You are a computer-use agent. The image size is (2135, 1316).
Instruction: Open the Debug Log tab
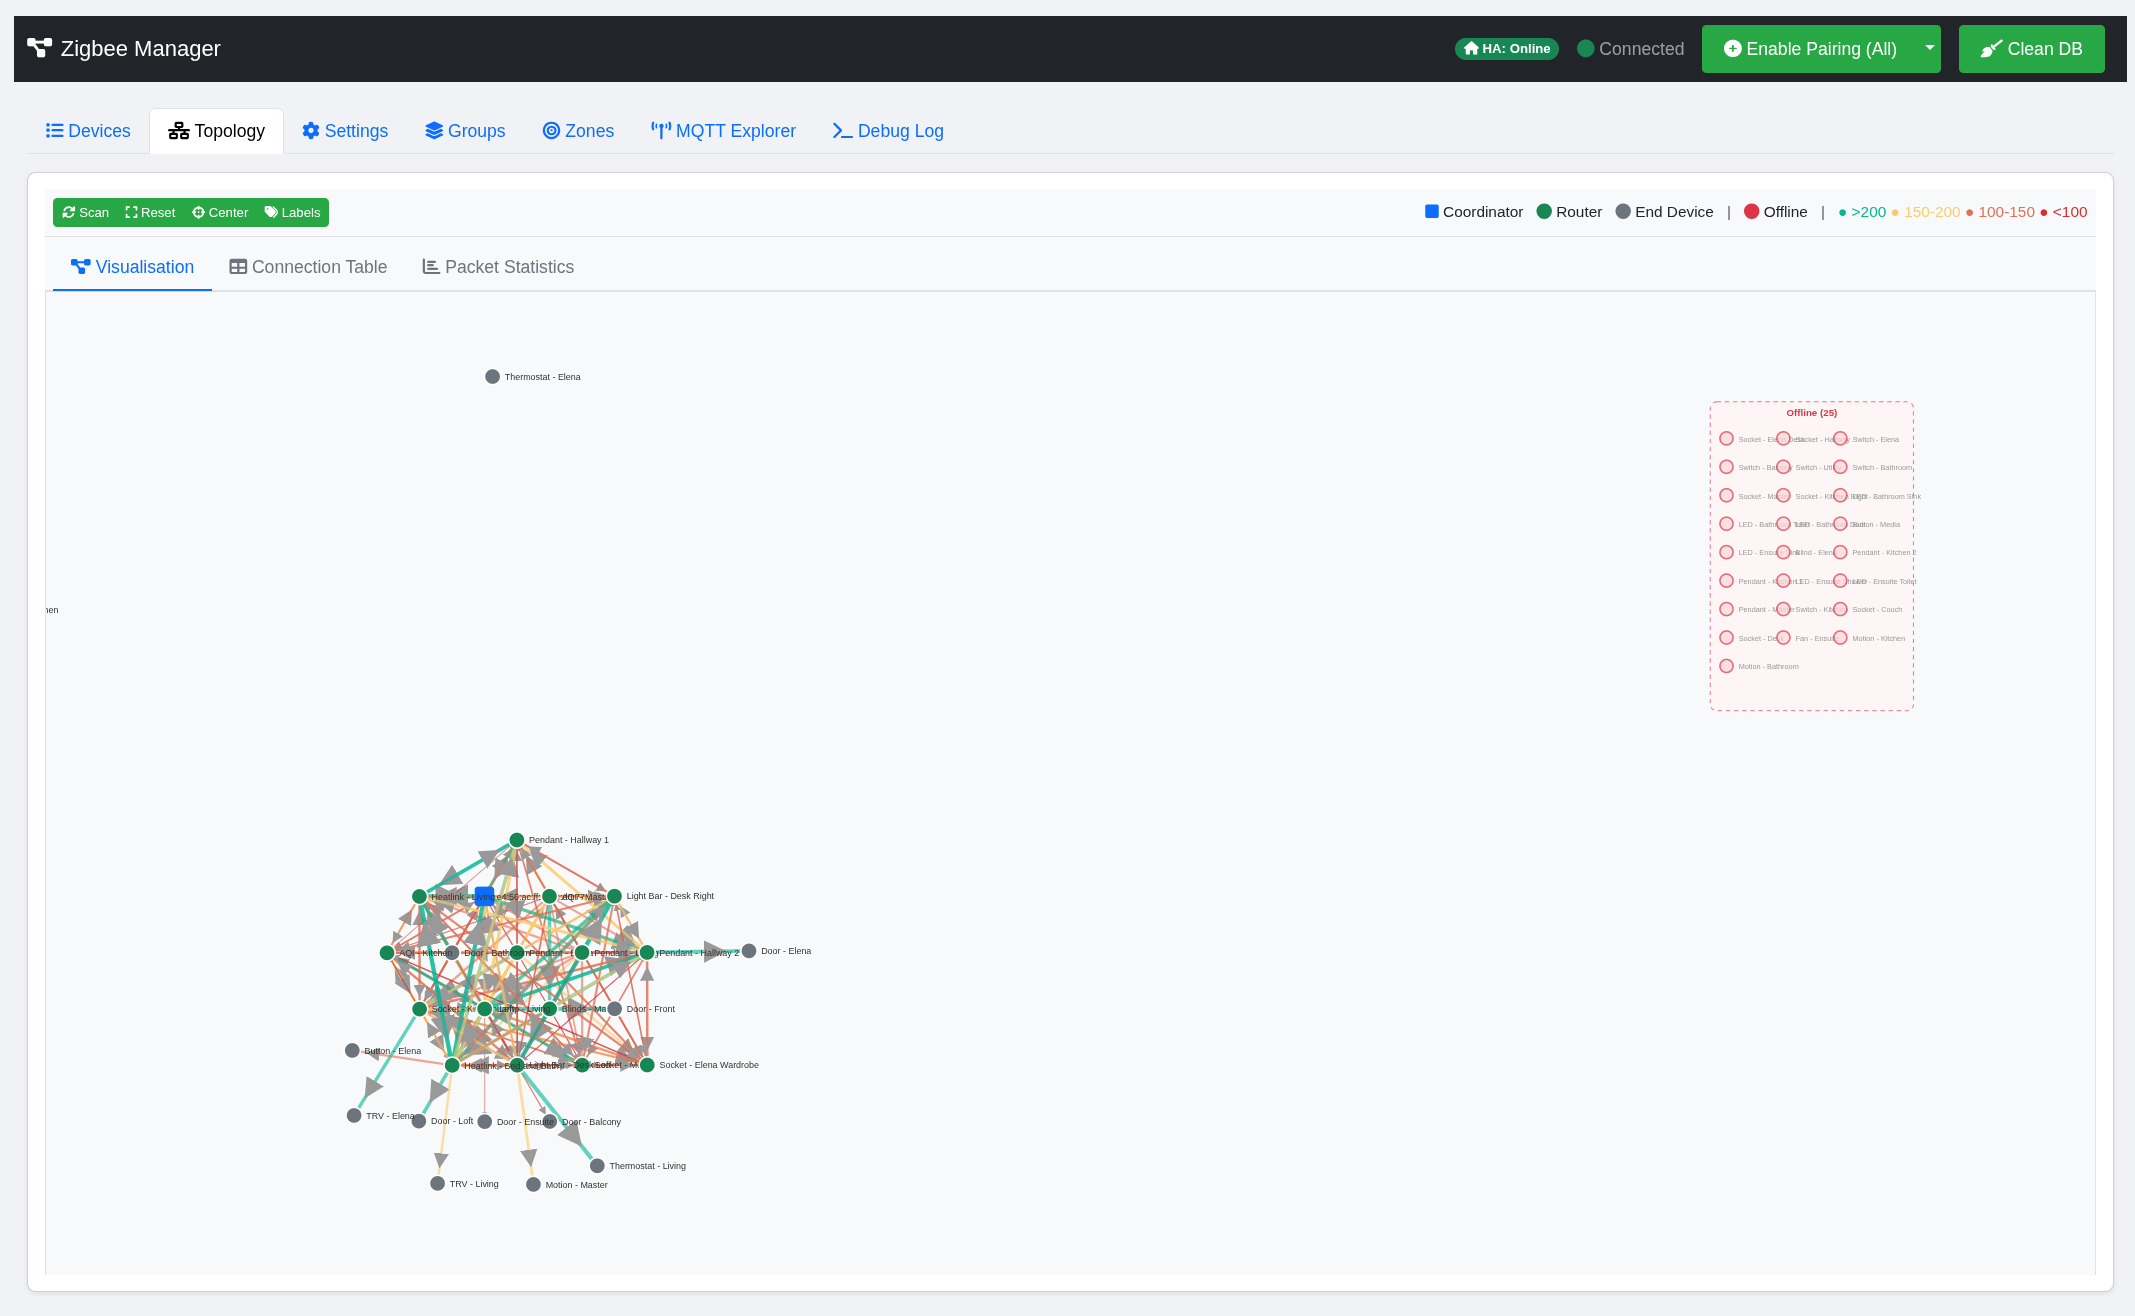[888, 131]
